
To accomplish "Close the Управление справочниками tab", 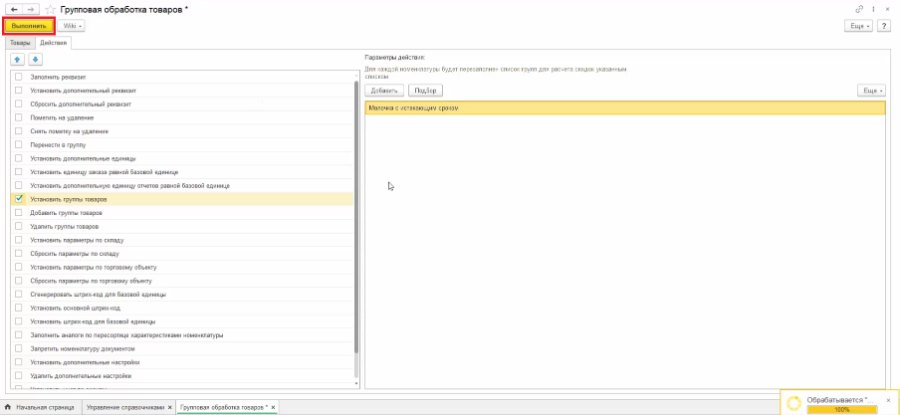I will [x=169, y=408].
